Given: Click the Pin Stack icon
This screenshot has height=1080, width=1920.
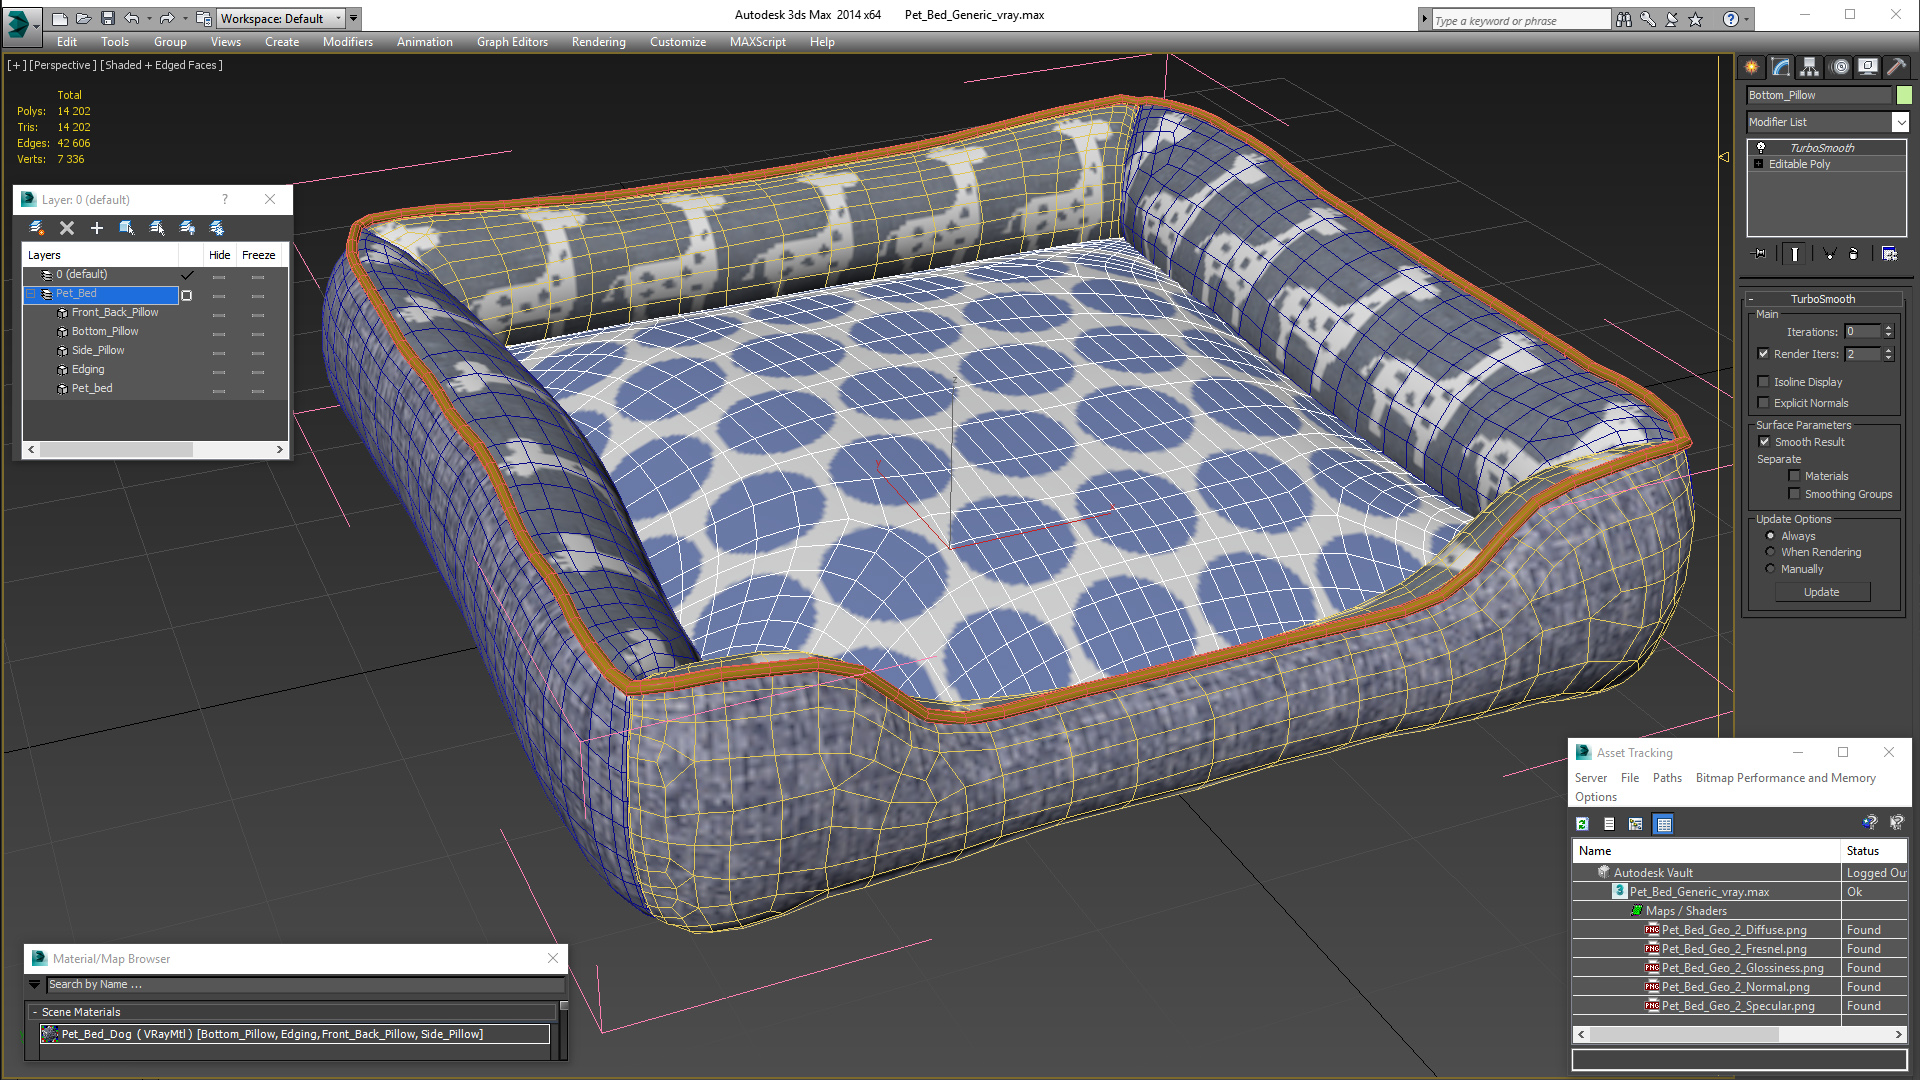Looking at the screenshot, I should click(x=1760, y=254).
